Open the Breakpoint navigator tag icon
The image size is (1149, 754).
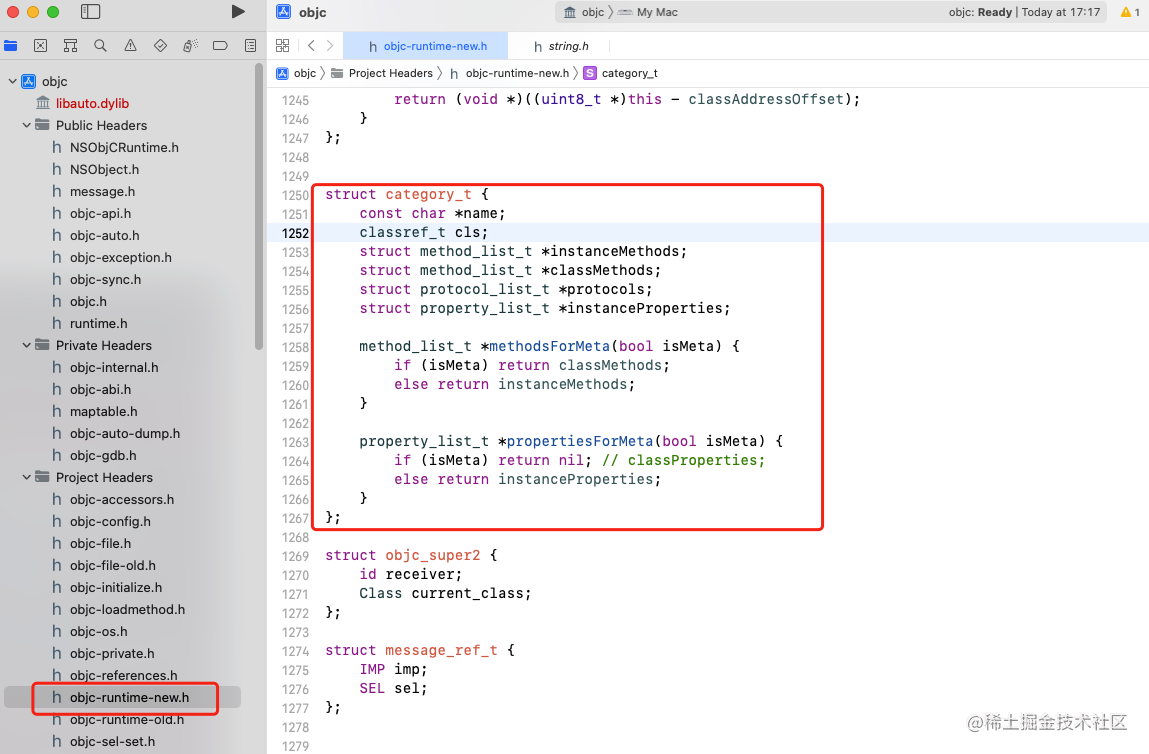(x=221, y=45)
